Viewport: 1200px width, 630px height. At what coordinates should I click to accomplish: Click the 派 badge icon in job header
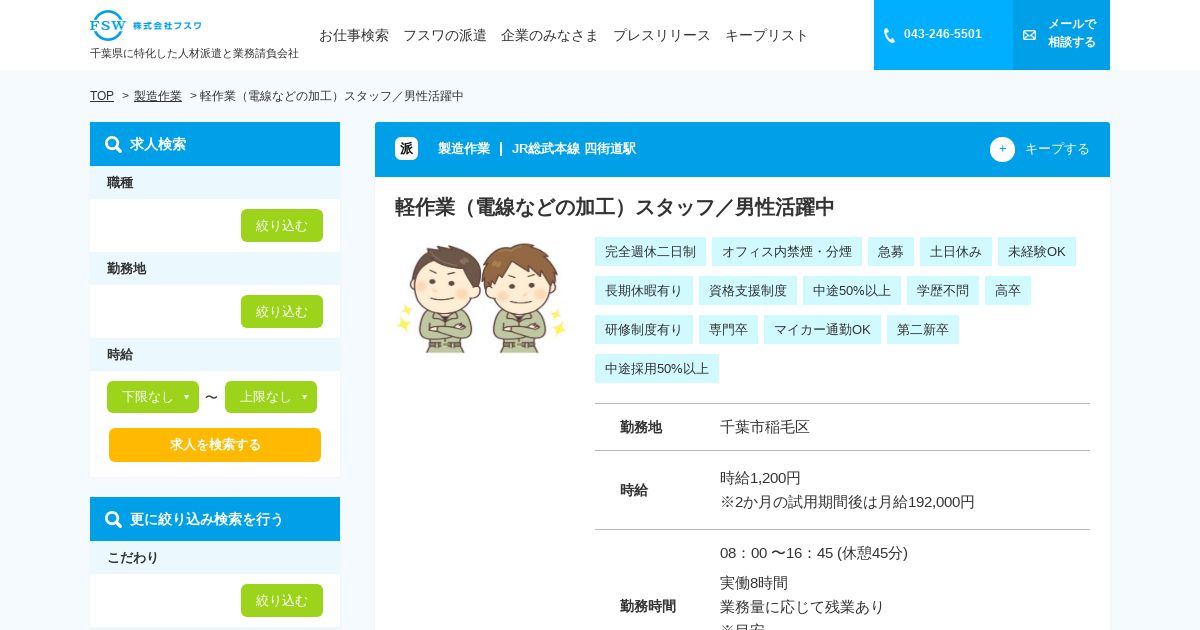click(x=406, y=149)
